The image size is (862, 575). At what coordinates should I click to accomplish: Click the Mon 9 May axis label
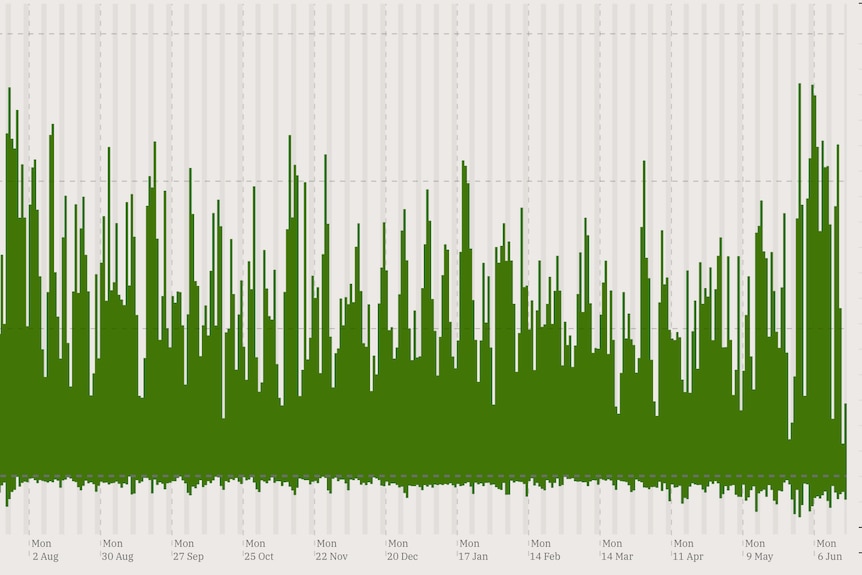pos(759,550)
